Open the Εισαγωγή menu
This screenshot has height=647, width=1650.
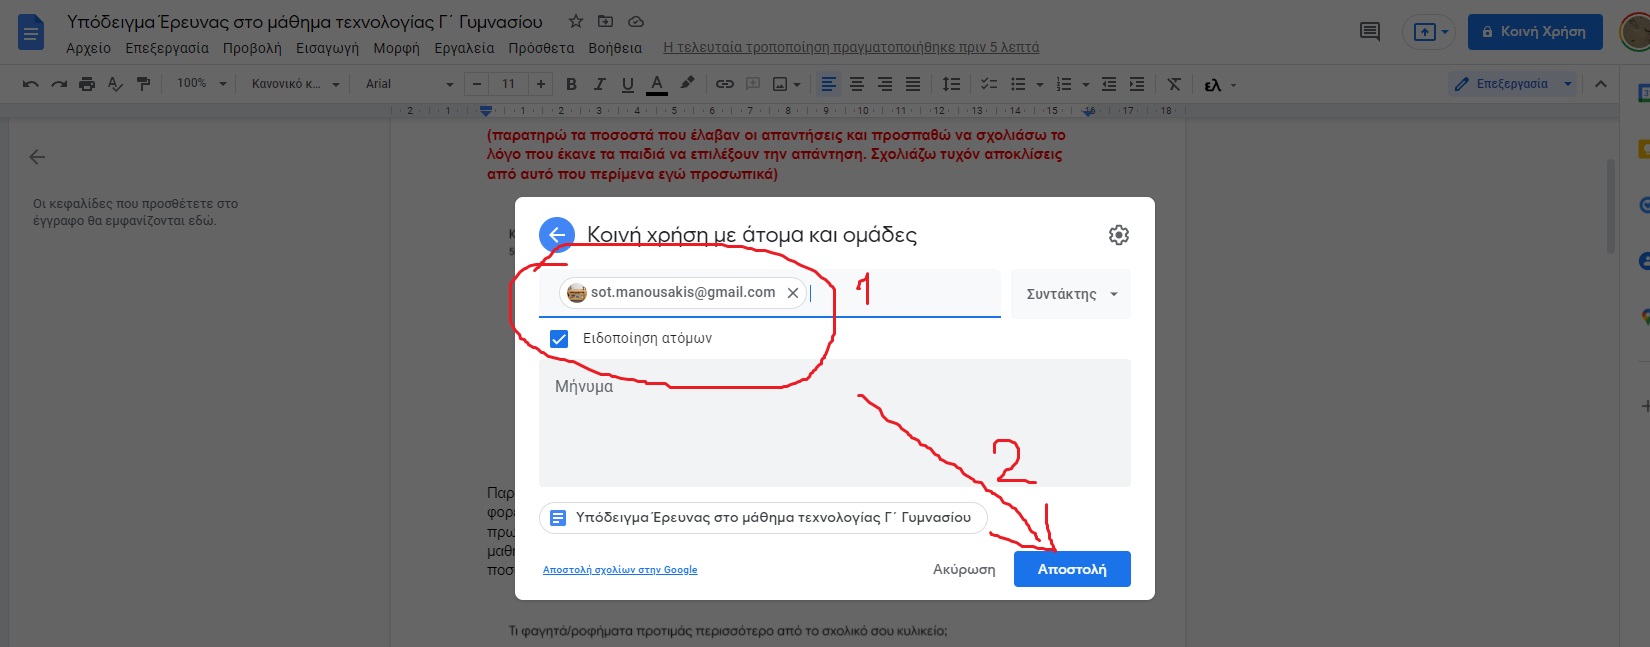coord(327,48)
